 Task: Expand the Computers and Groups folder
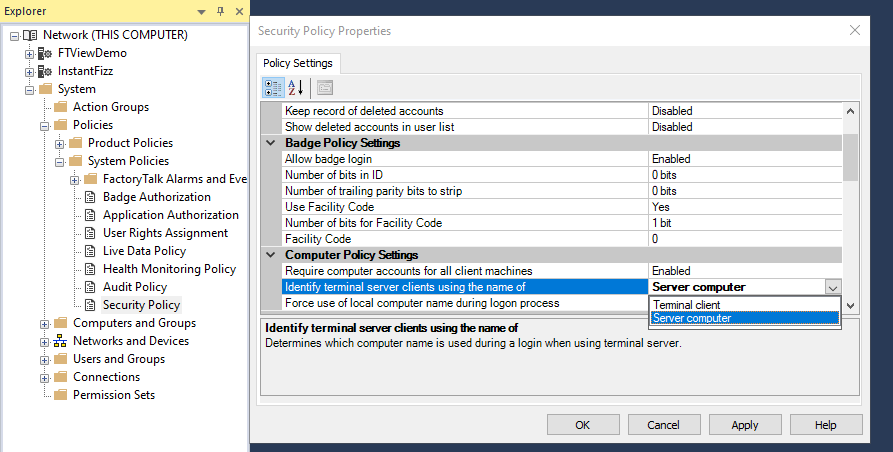(x=44, y=323)
